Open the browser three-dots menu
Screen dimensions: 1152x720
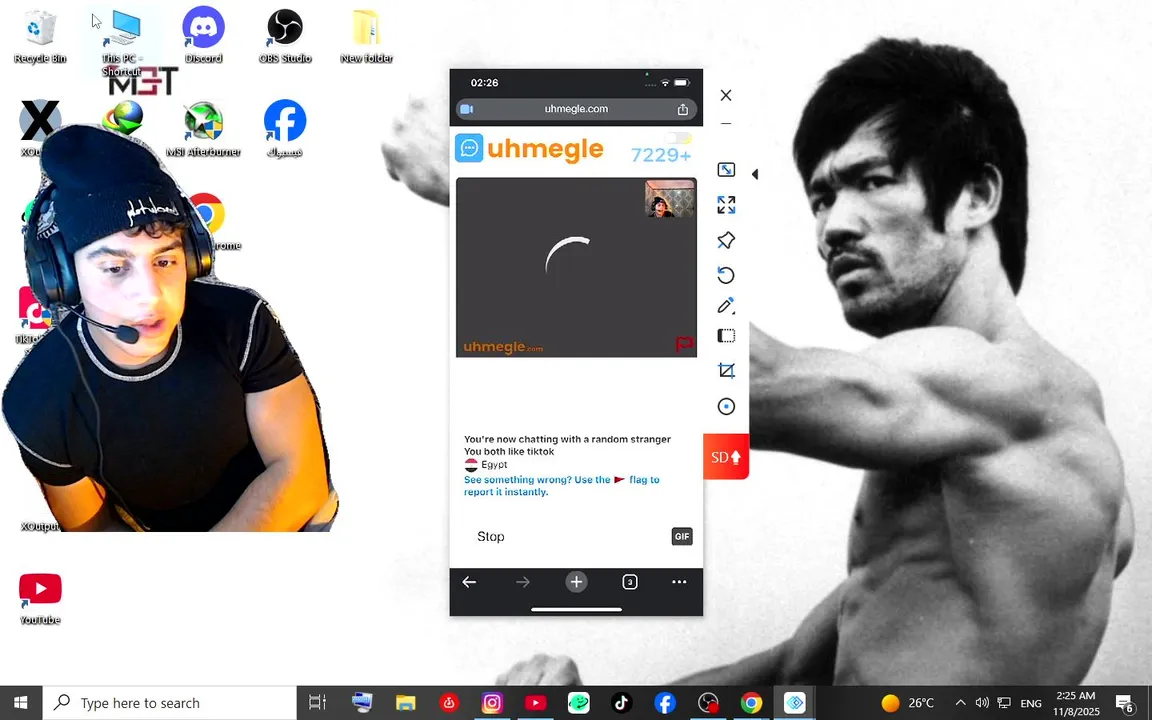(x=679, y=582)
